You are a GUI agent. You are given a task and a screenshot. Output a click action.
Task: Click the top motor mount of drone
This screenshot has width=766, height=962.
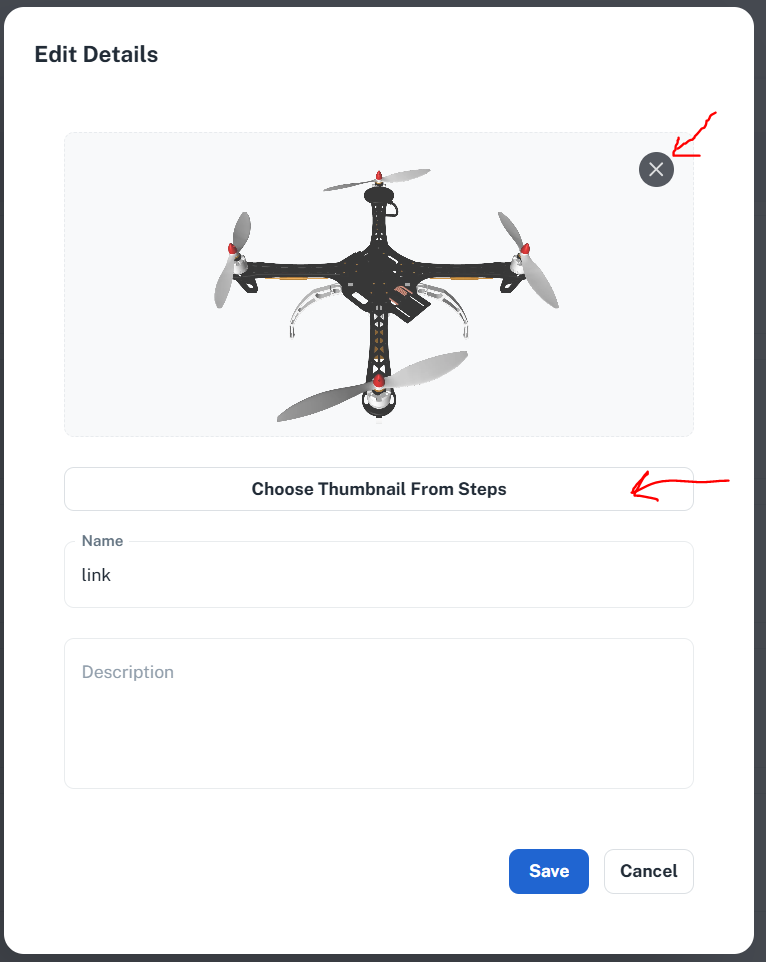click(378, 195)
